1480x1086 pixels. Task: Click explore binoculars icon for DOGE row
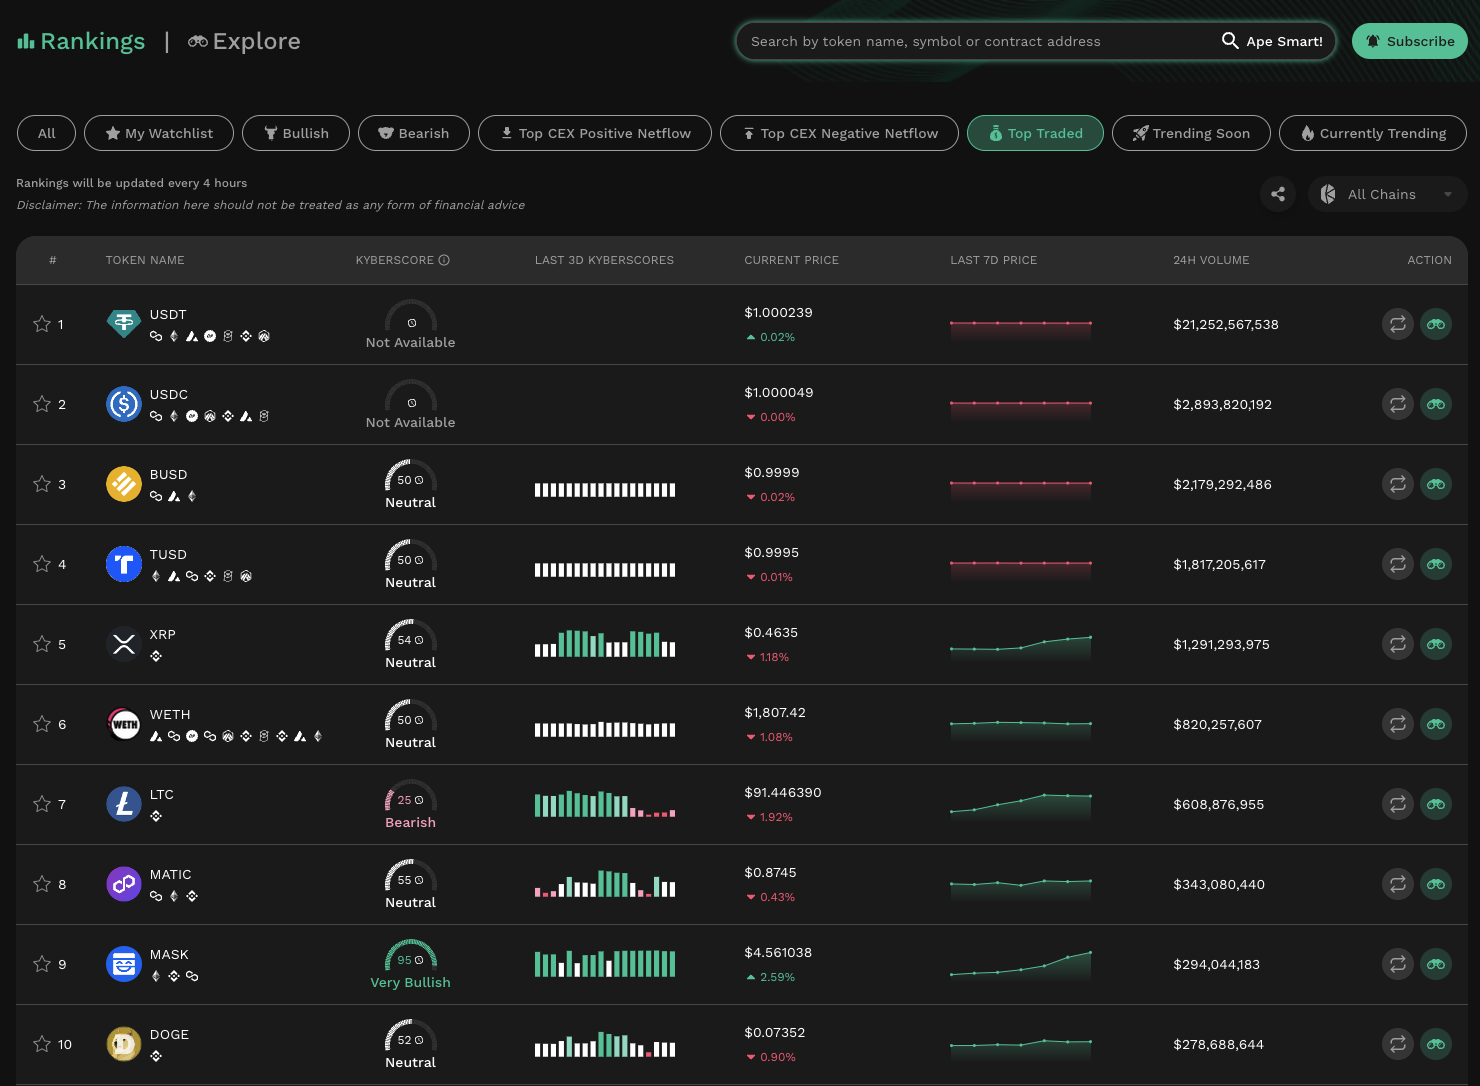pos(1436,1044)
